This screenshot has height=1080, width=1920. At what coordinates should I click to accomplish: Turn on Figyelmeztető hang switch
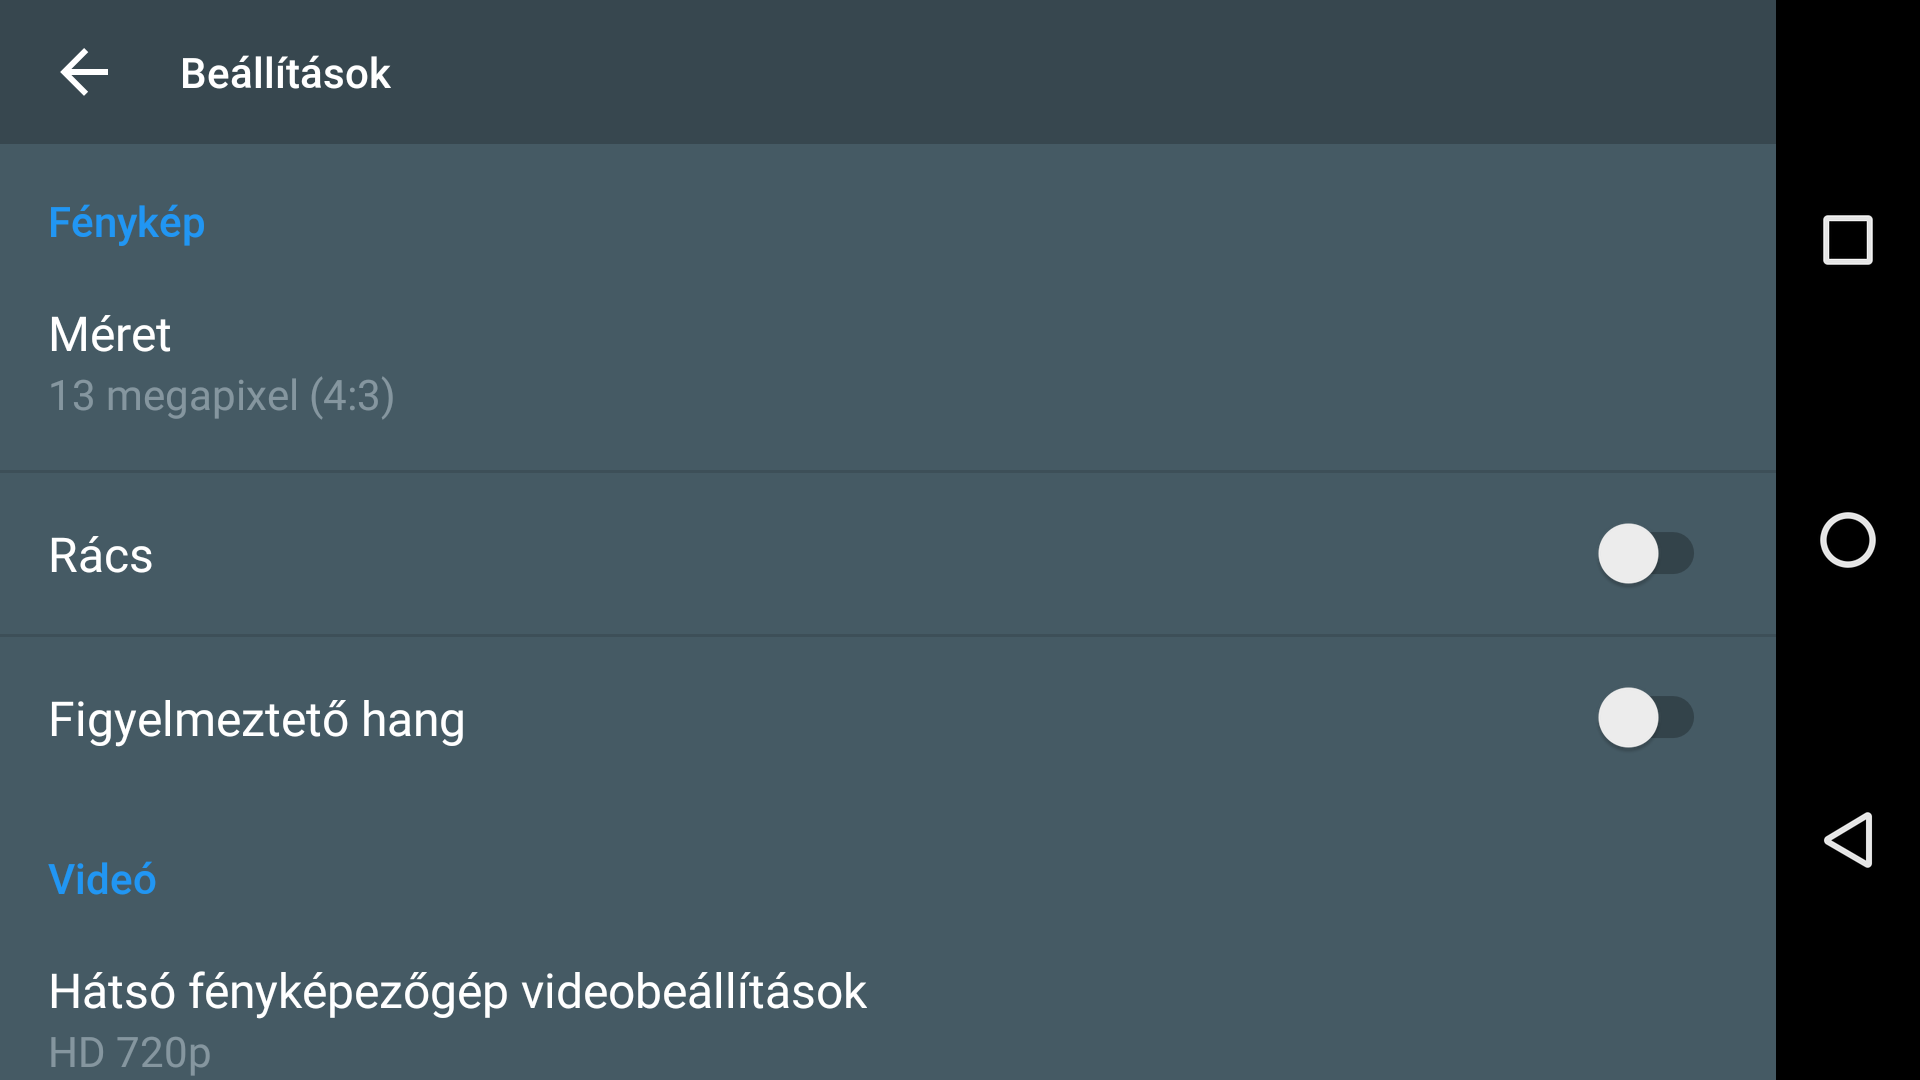coord(1644,718)
